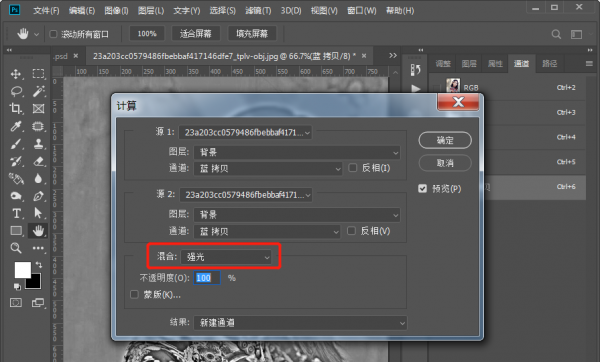Image resolution: width=600 pixels, height=362 pixels.
Task: Click the 不透明度 value field
Action: pyautogui.click(x=207, y=278)
